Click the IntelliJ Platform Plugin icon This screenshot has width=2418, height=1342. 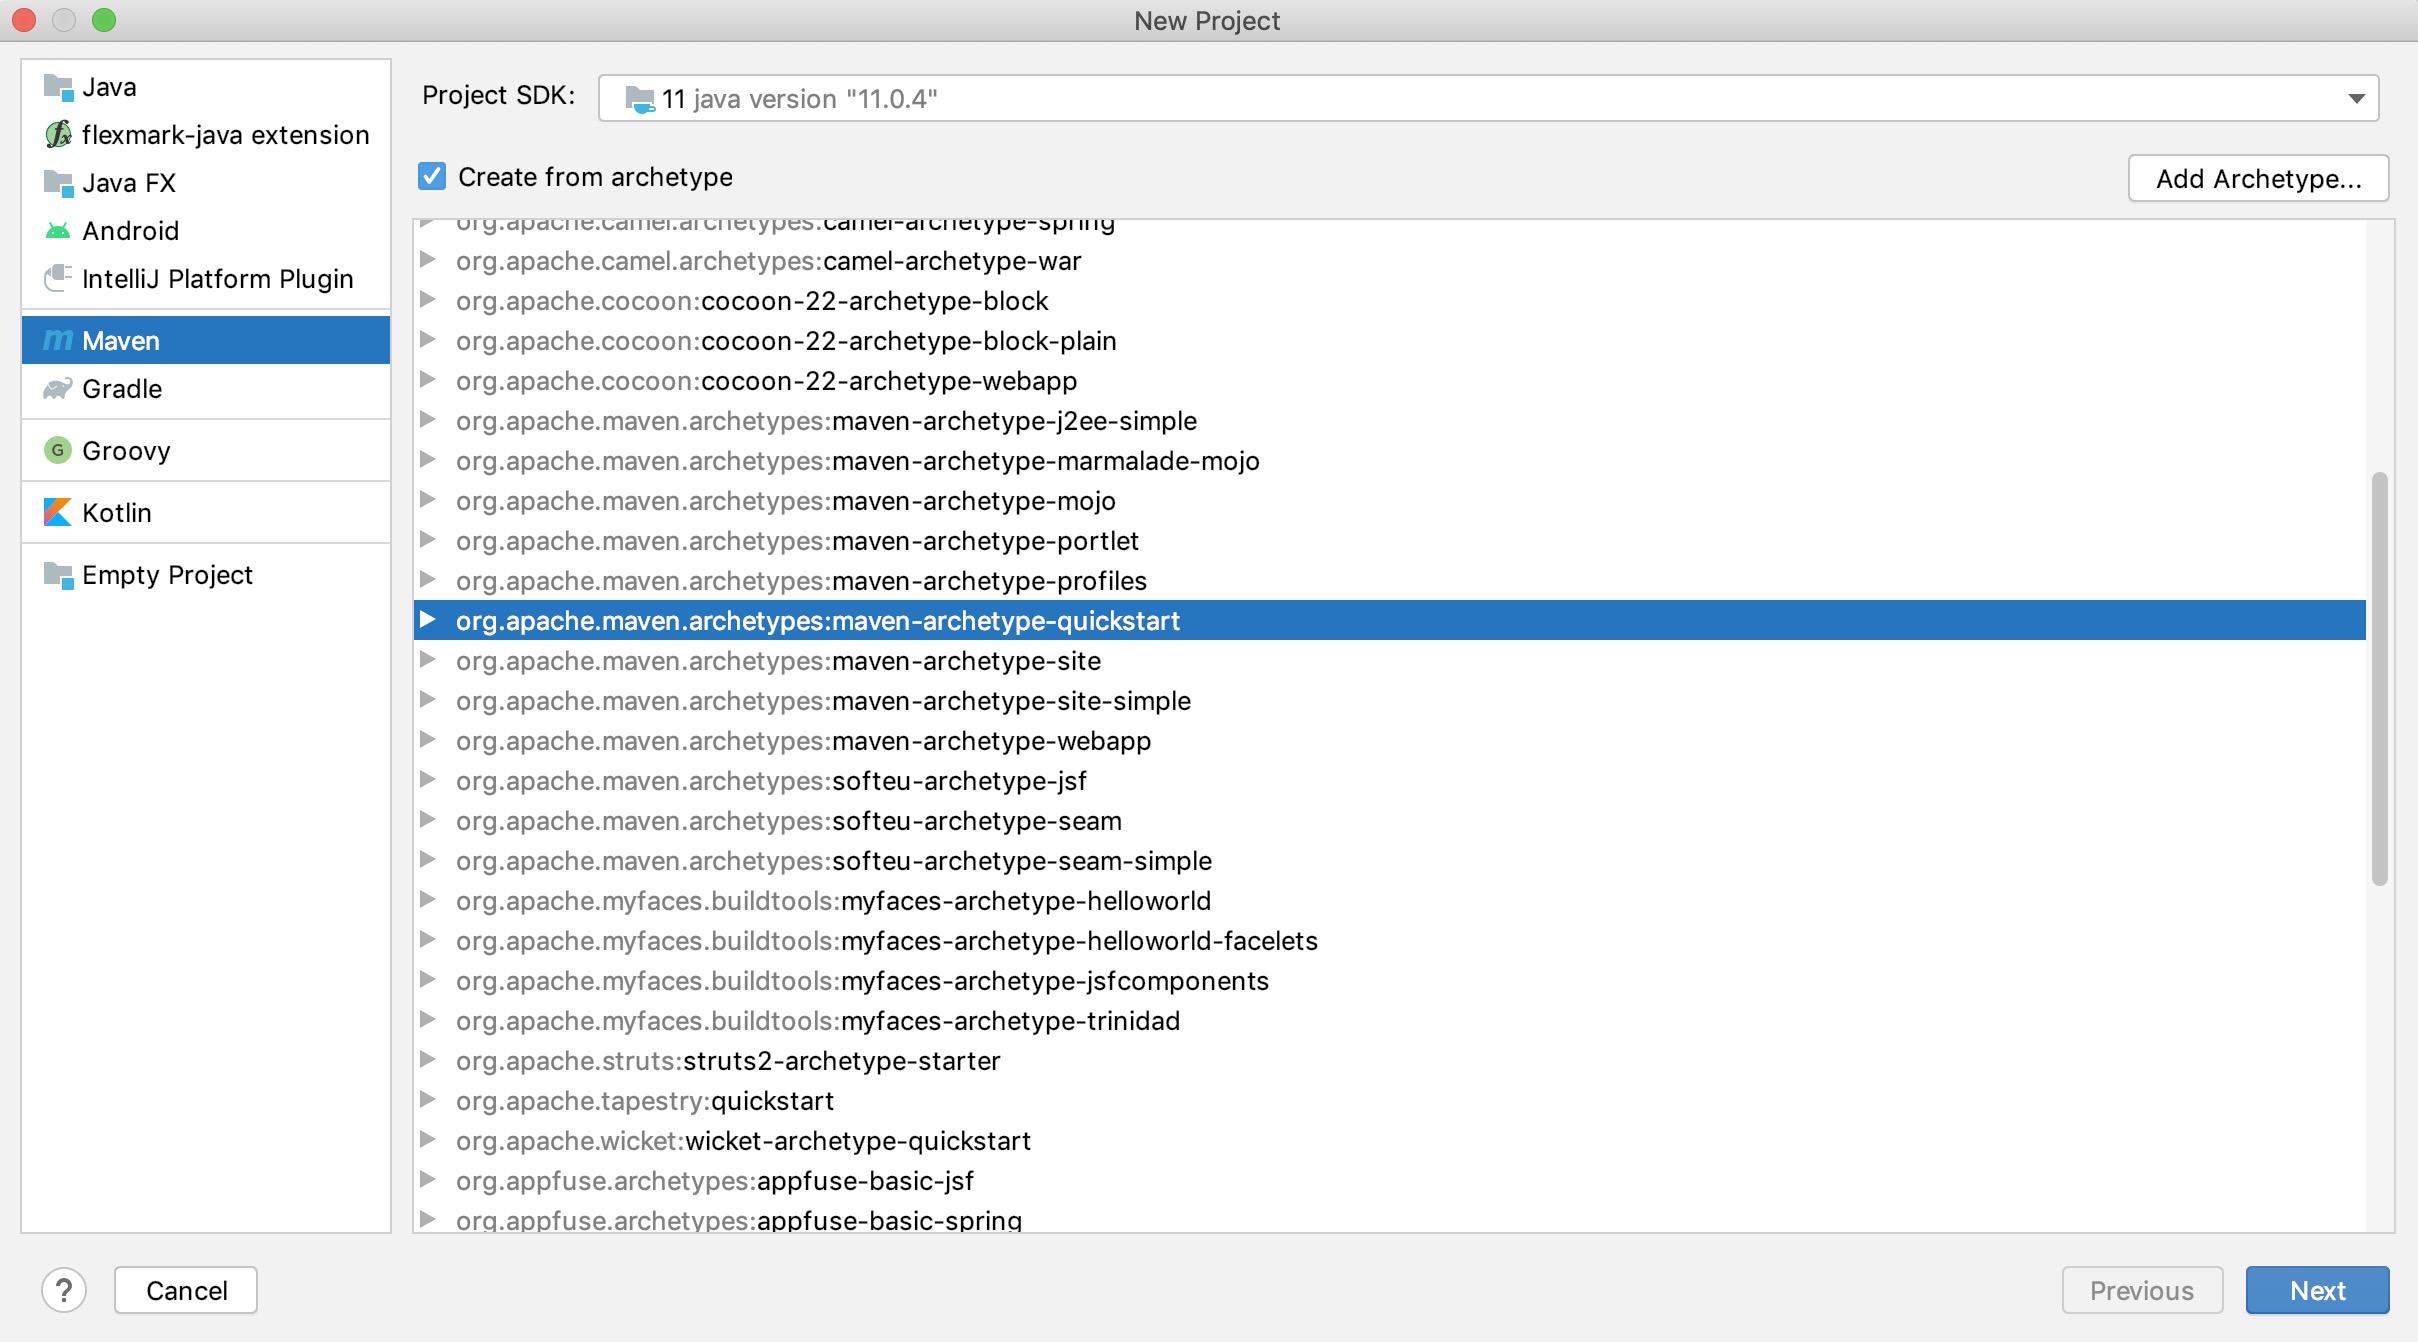(x=58, y=278)
